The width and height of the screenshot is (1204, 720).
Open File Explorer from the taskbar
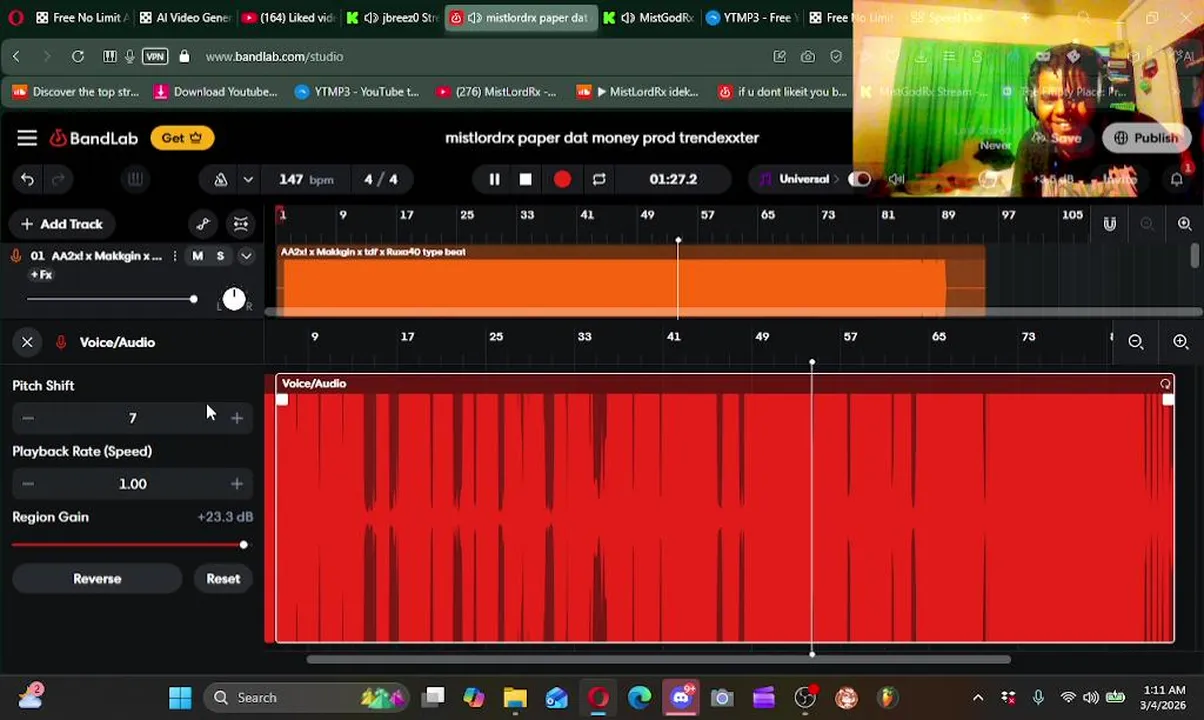click(x=515, y=698)
